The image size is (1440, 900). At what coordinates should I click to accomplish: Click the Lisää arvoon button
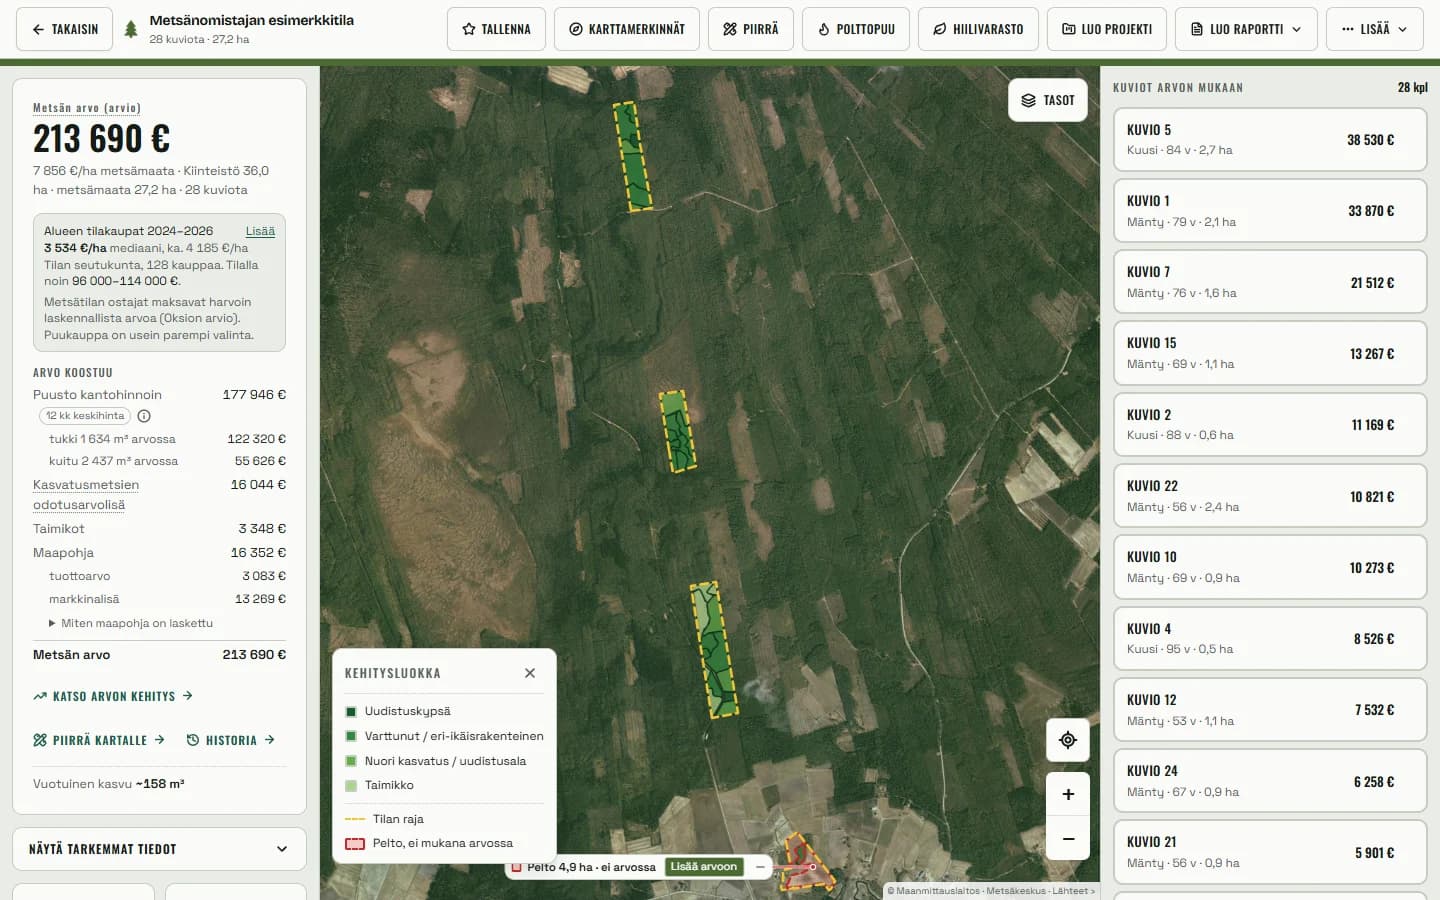704,867
